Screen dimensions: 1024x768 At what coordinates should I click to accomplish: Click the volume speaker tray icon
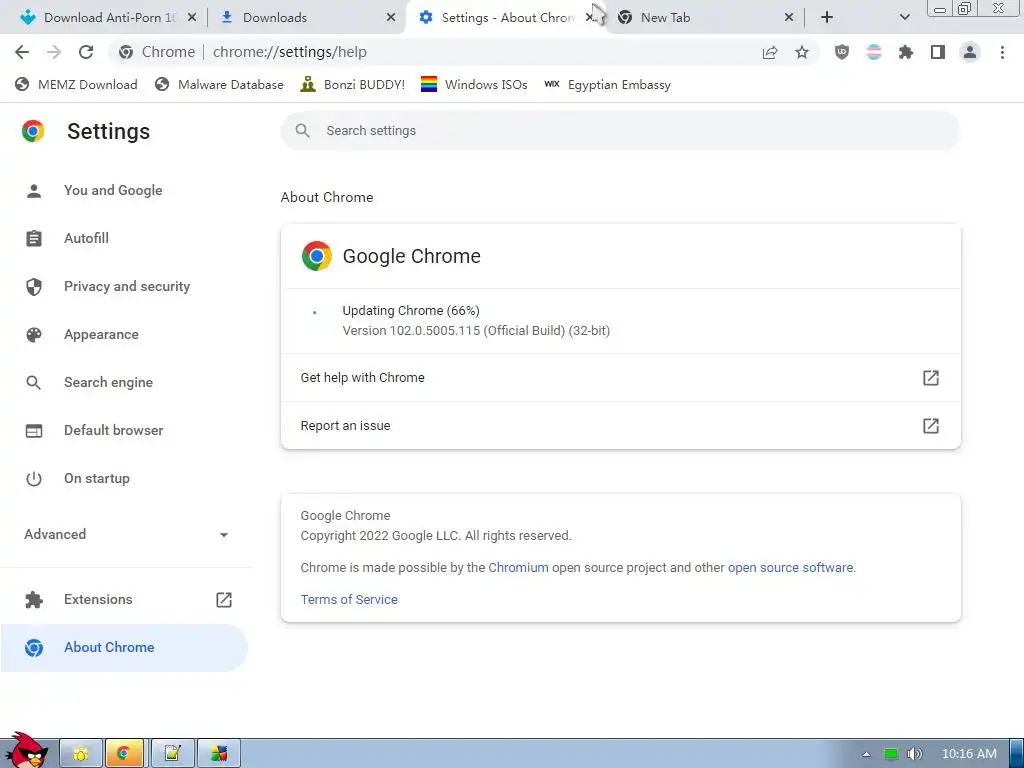[x=915, y=754]
